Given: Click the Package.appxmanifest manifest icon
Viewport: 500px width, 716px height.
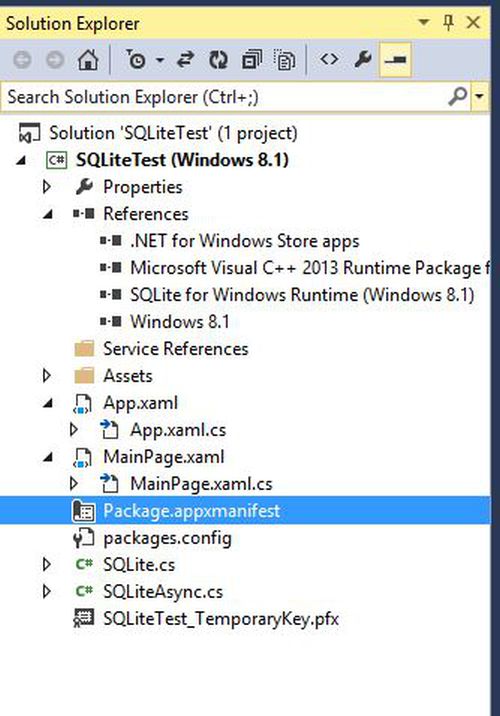Looking at the screenshot, I should pos(84,511).
